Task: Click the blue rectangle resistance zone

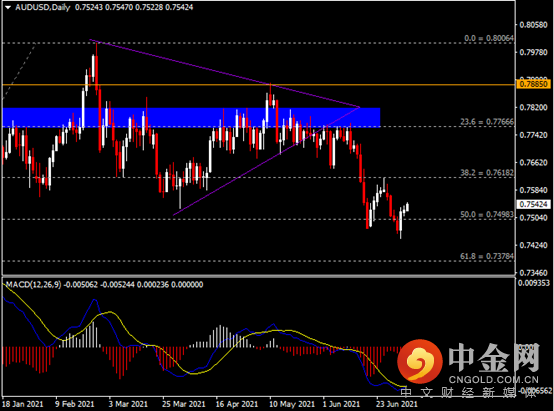Action: click(x=191, y=117)
